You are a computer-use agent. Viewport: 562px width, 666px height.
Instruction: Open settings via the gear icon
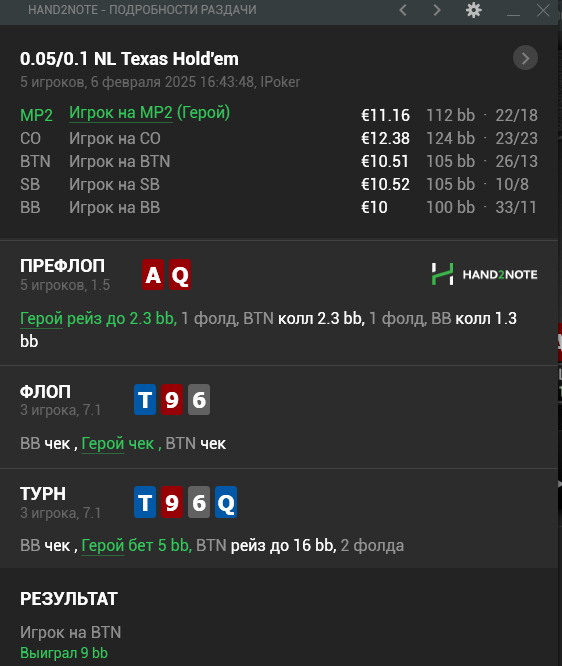473,10
